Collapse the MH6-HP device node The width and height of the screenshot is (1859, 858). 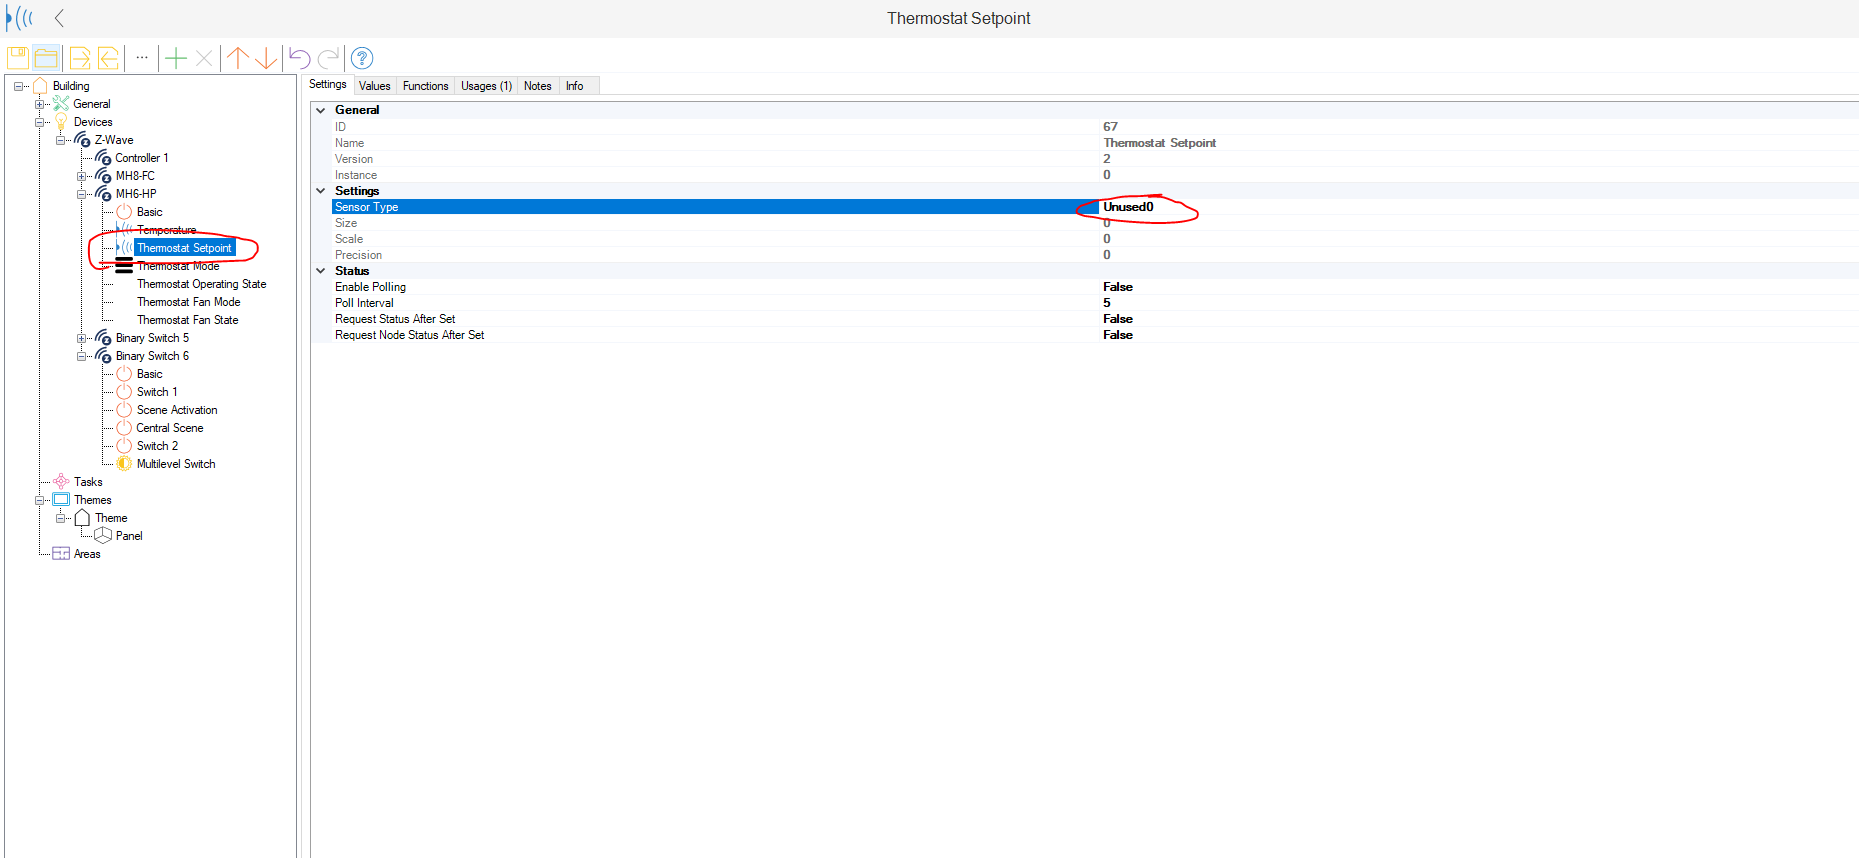pyautogui.click(x=82, y=194)
